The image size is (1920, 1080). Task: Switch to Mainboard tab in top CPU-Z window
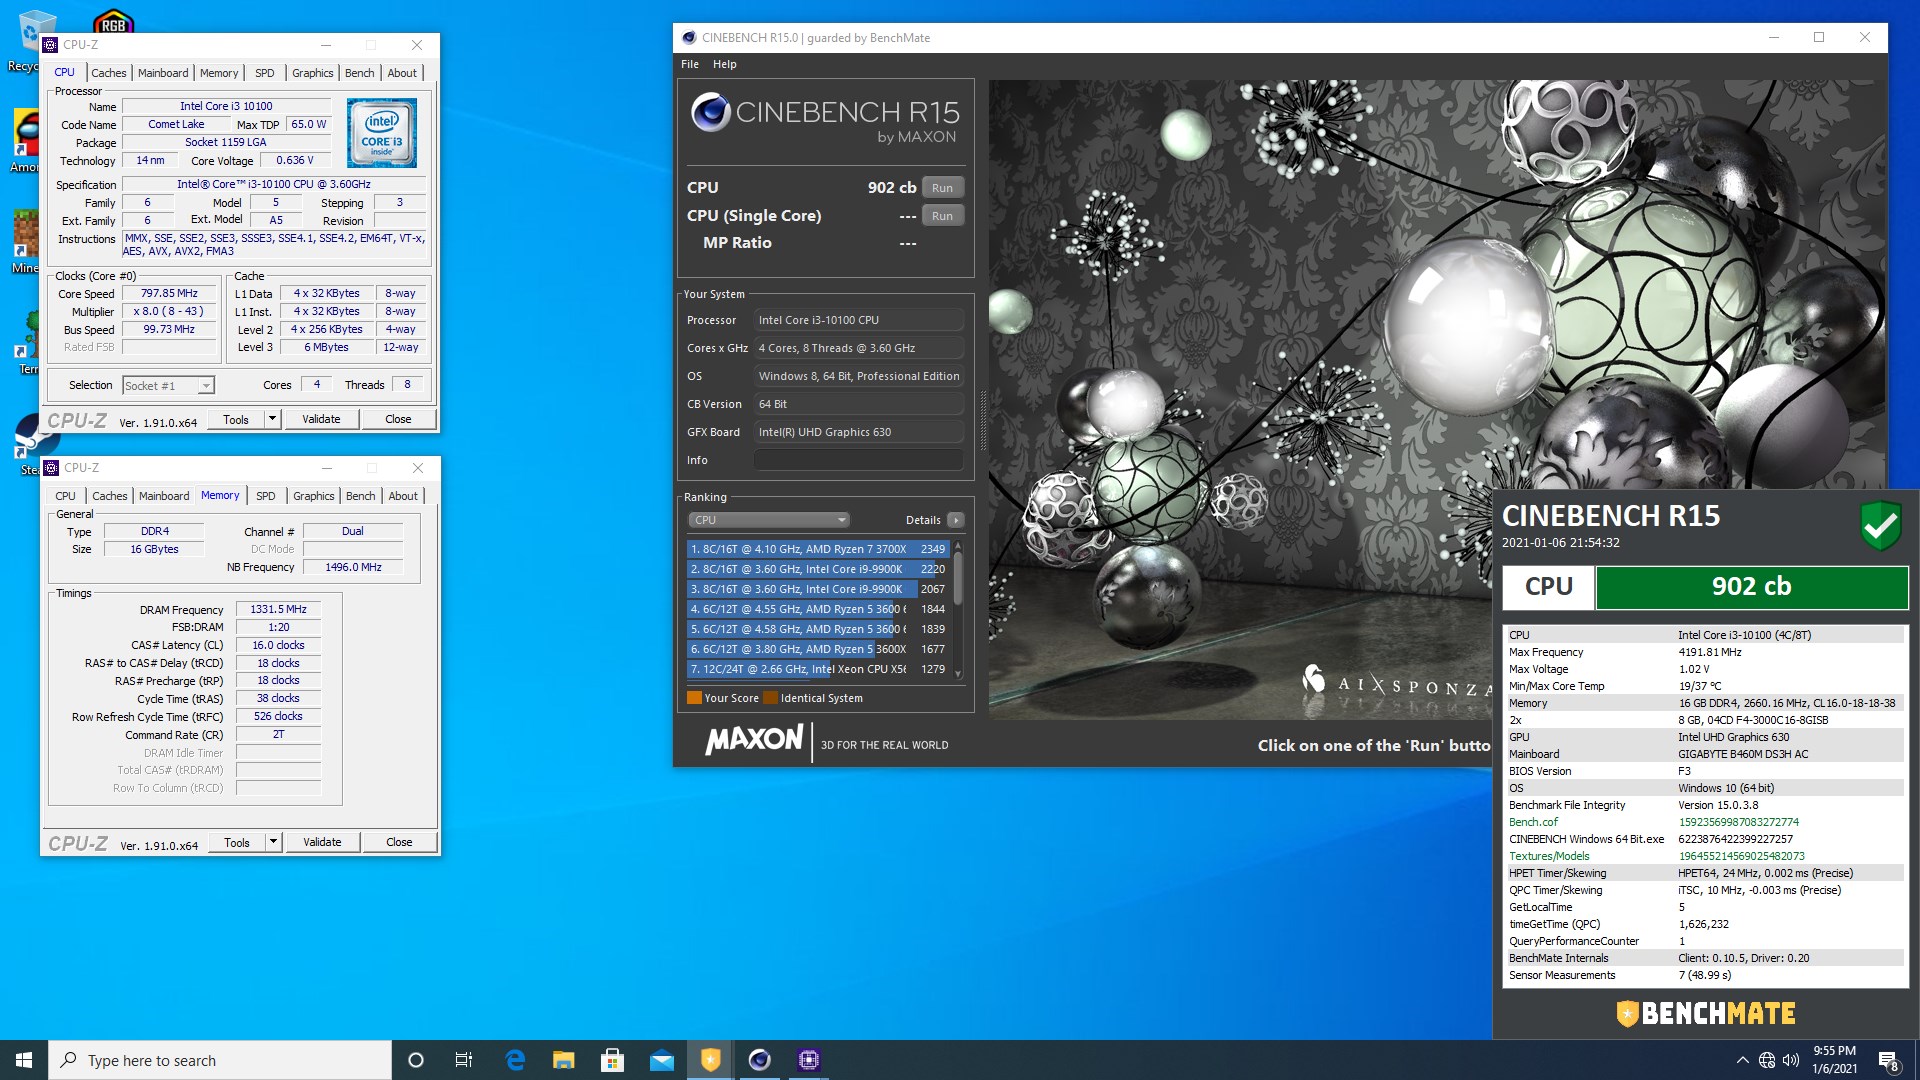[x=163, y=73]
